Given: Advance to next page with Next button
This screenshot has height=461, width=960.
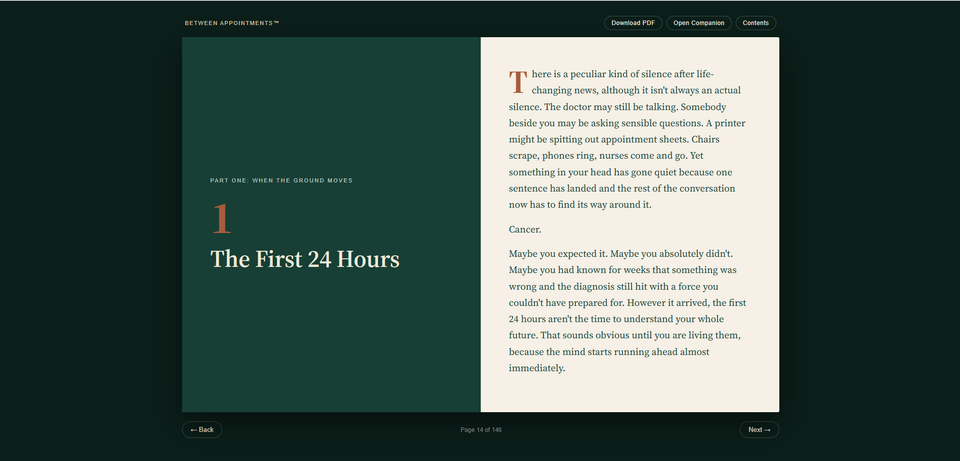Looking at the screenshot, I should [x=759, y=430].
